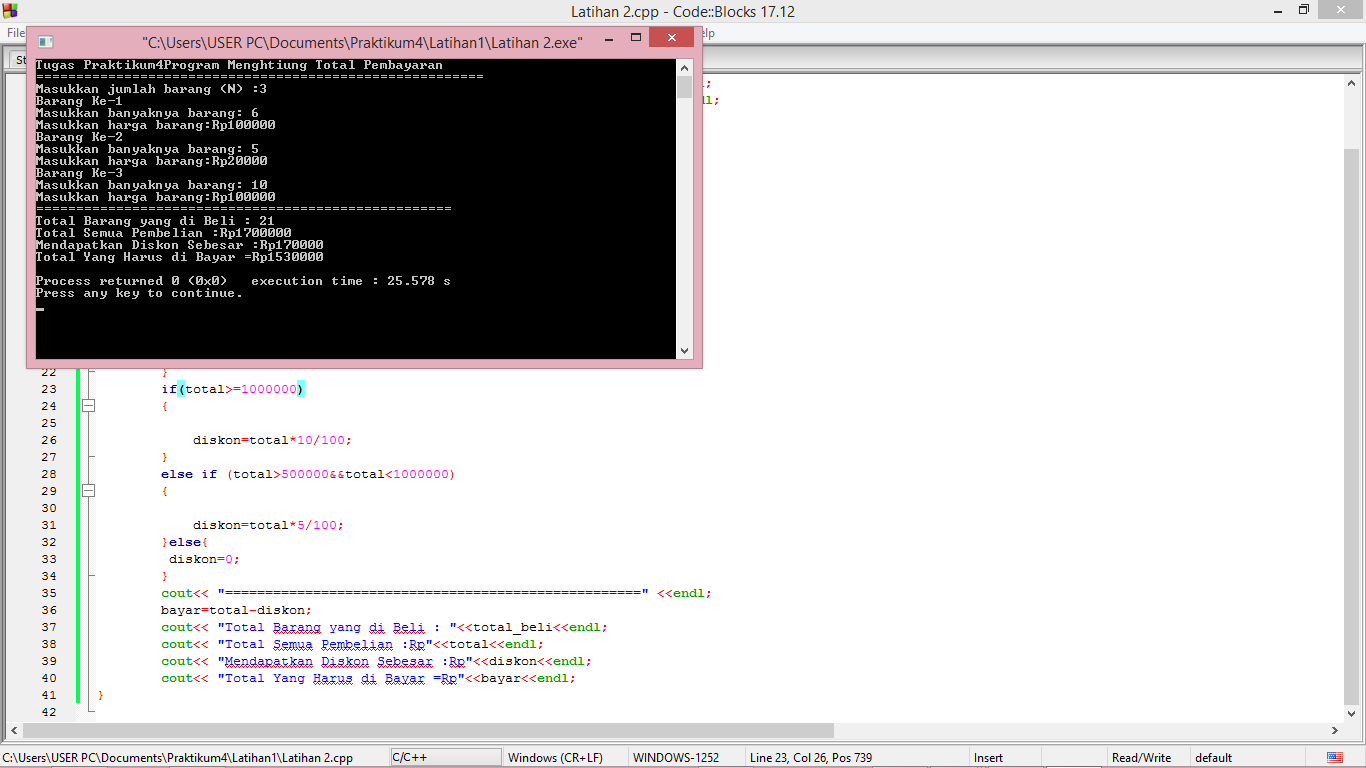This screenshot has height=768, width=1366.
Task: Click the bayar=total-diskon code line
Action: [x=236, y=610]
